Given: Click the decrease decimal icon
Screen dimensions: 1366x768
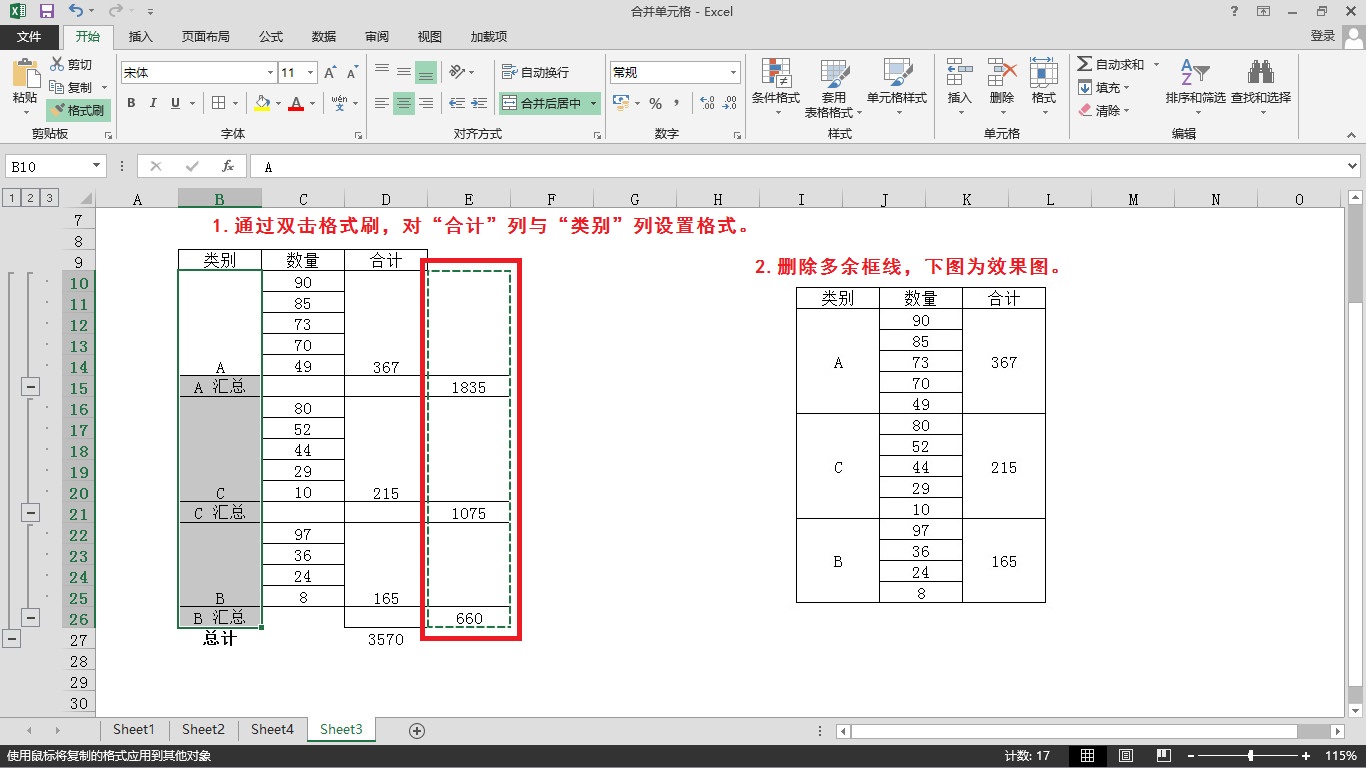Looking at the screenshot, I should point(731,103).
